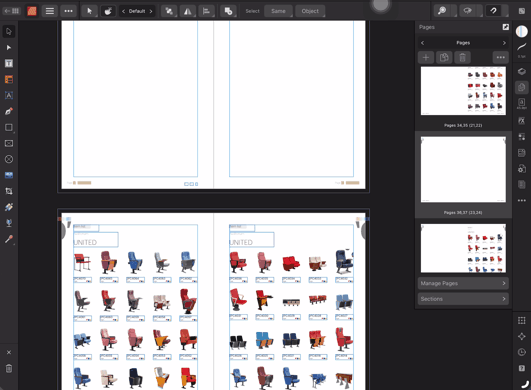Select the Rectangle shape tool
Image resolution: width=531 pixels, height=390 pixels.
coord(9,127)
